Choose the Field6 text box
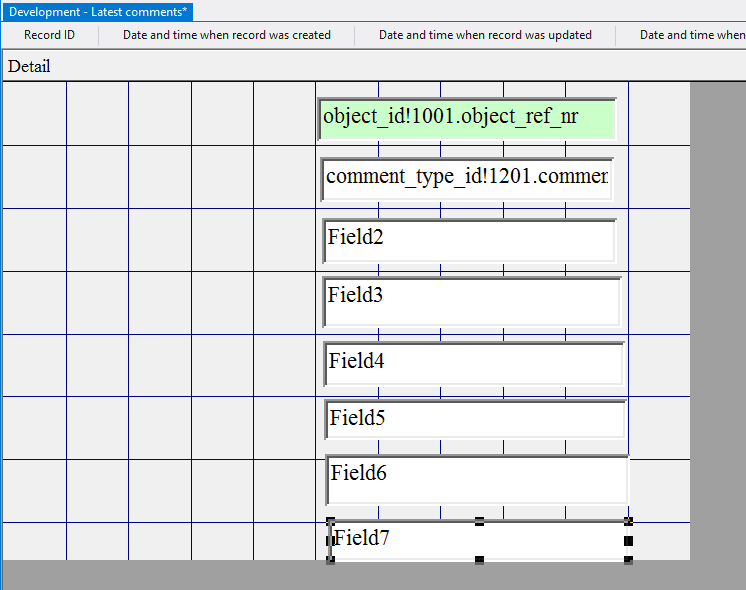 point(476,480)
